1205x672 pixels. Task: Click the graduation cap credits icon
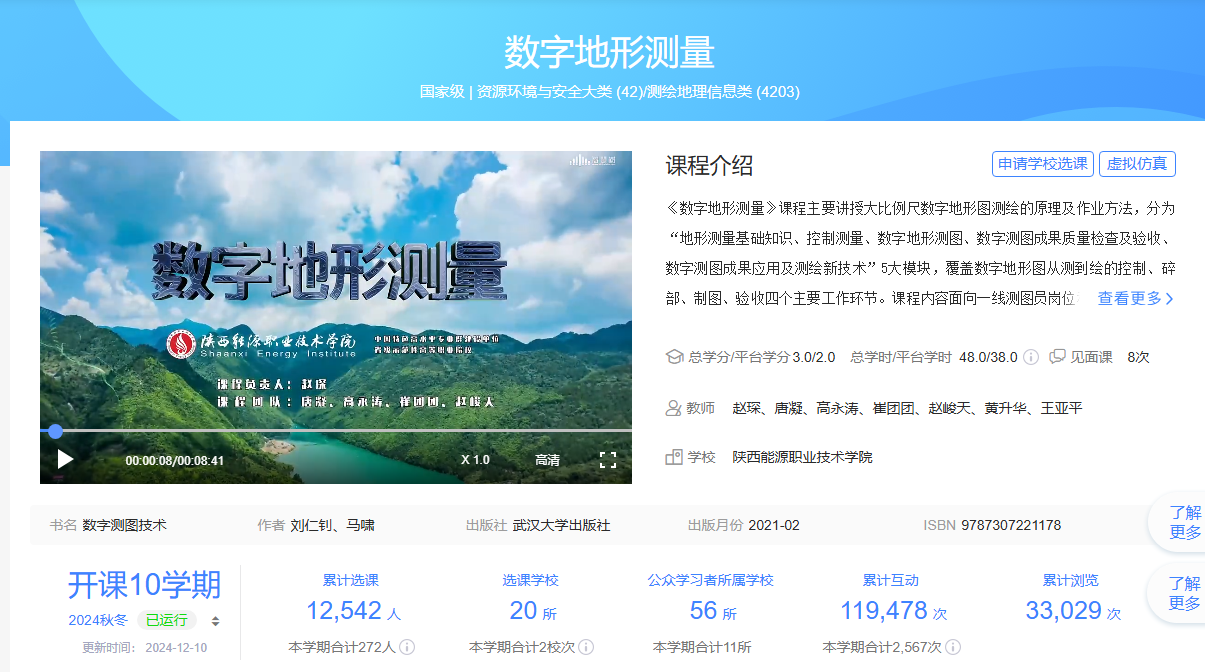click(674, 357)
